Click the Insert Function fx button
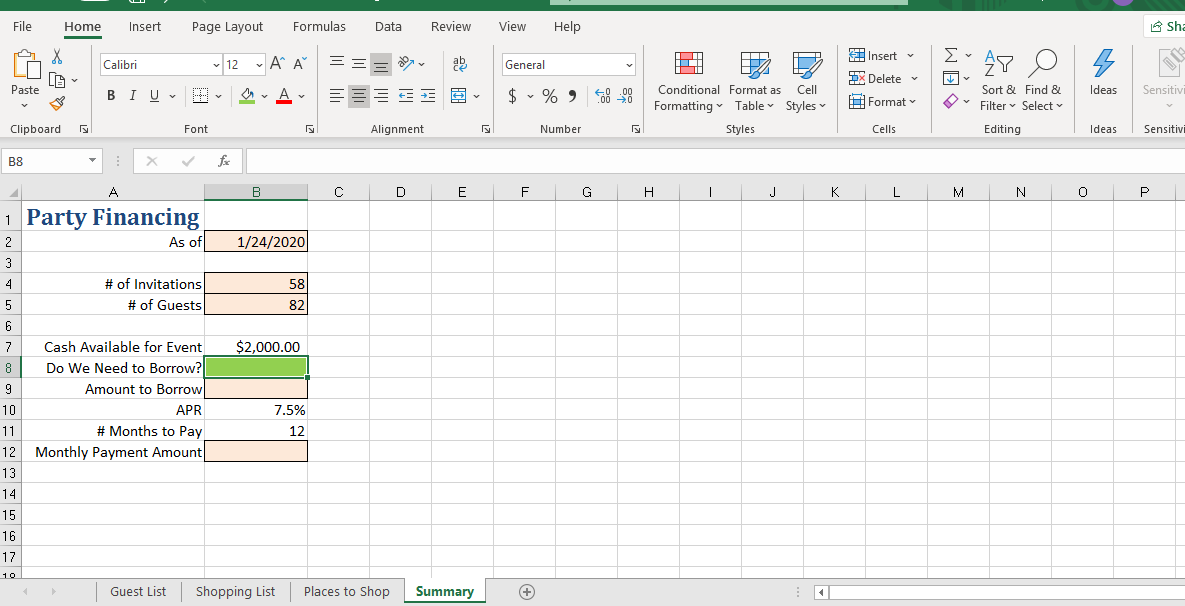The height and width of the screenshot is (606, 1185). point(224,161)
